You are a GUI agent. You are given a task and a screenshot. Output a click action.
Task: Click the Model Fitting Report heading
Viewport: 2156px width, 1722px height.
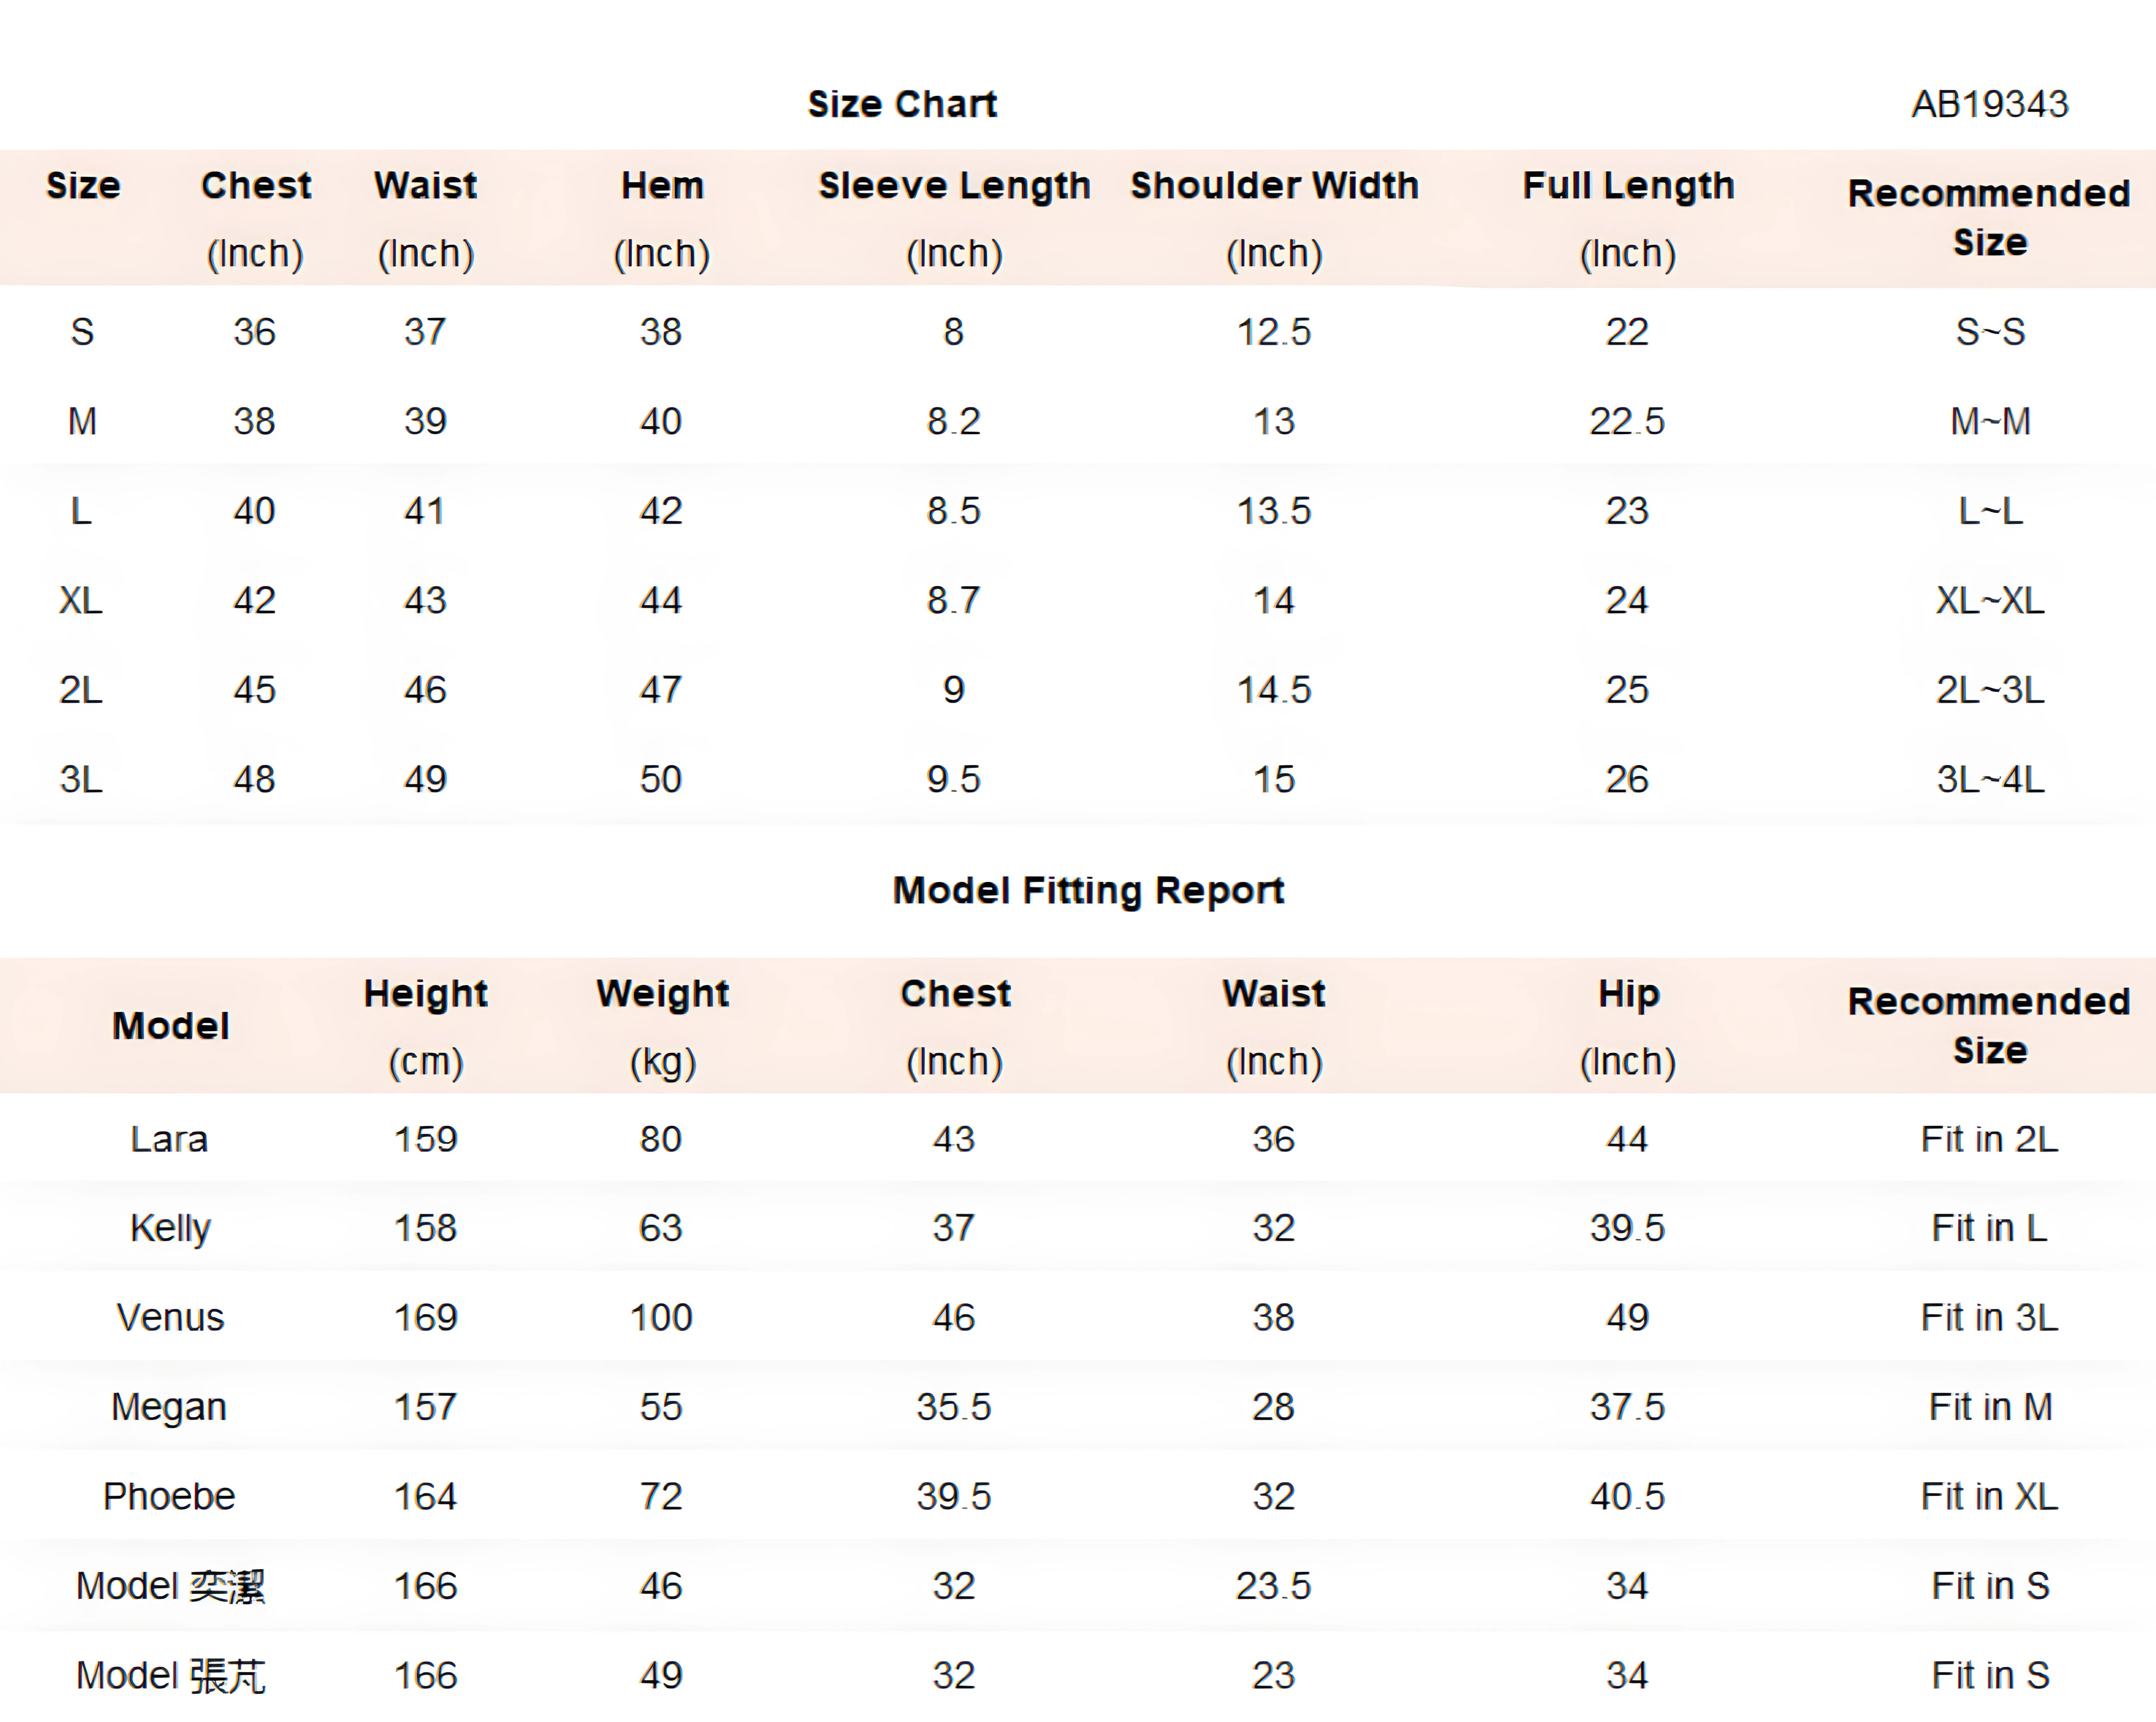click(1088, 890)
